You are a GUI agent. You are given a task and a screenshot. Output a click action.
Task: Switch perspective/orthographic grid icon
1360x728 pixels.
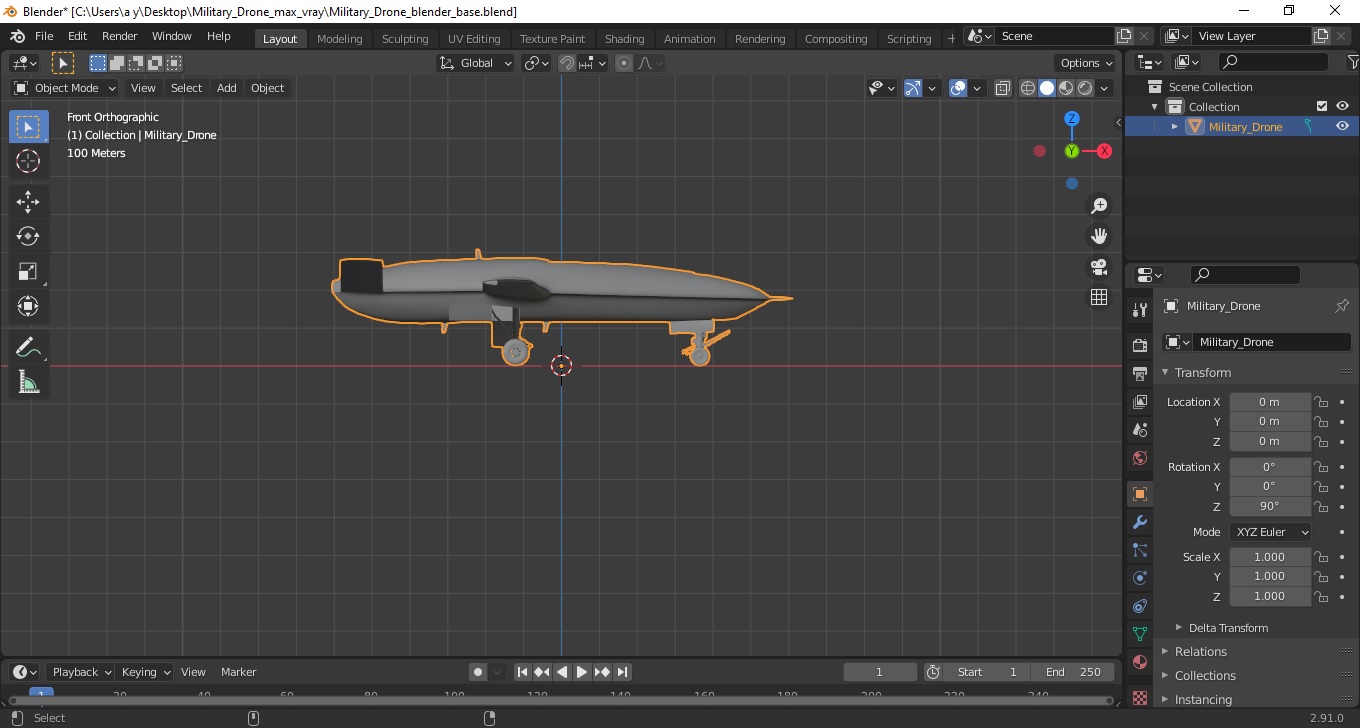(1099, 297)
